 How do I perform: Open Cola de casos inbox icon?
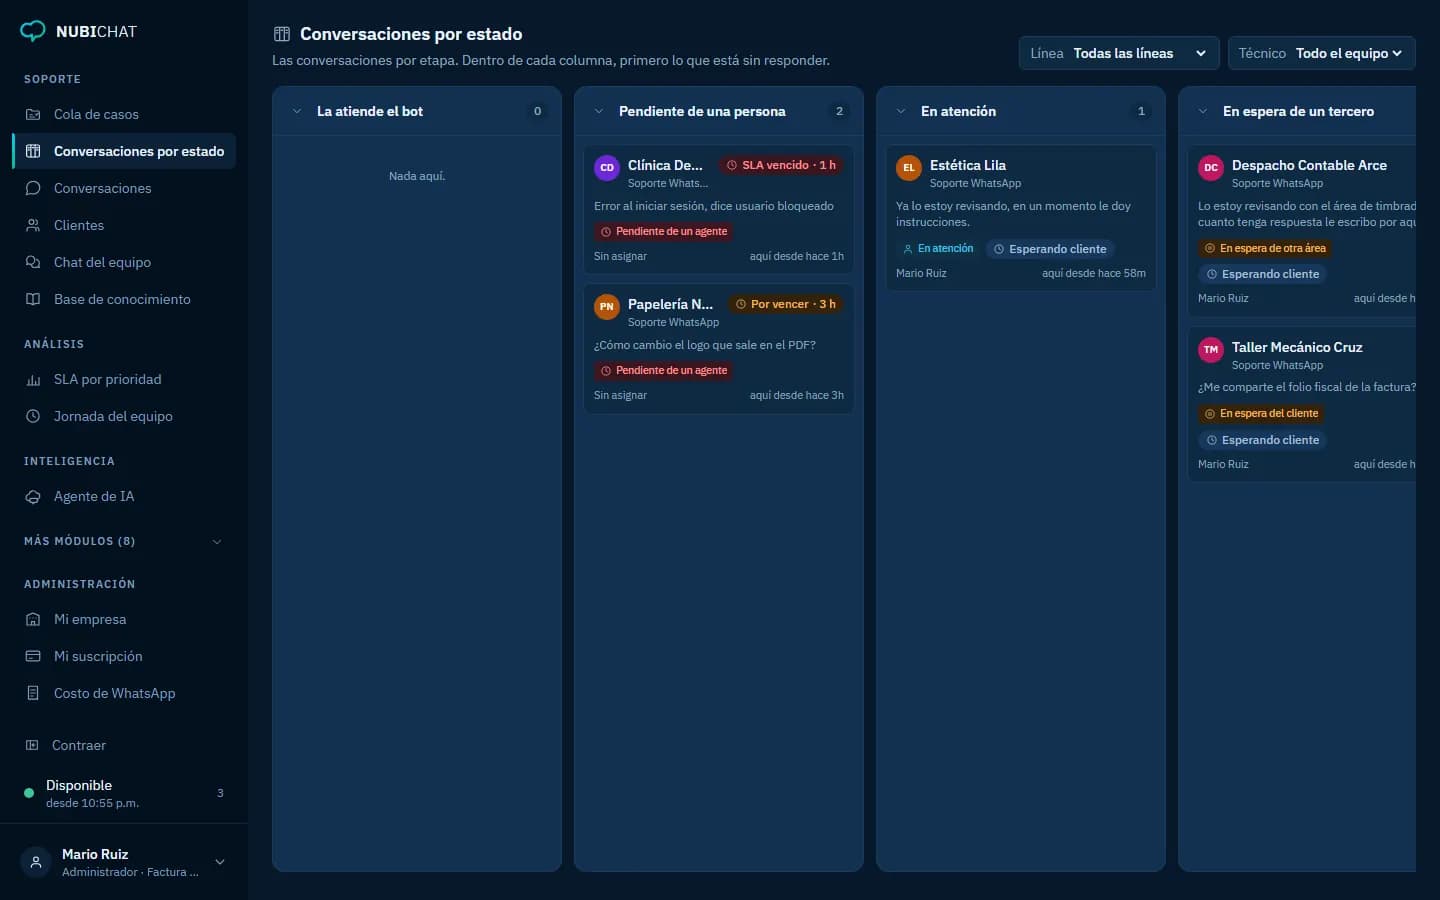(x=33, y=114)
